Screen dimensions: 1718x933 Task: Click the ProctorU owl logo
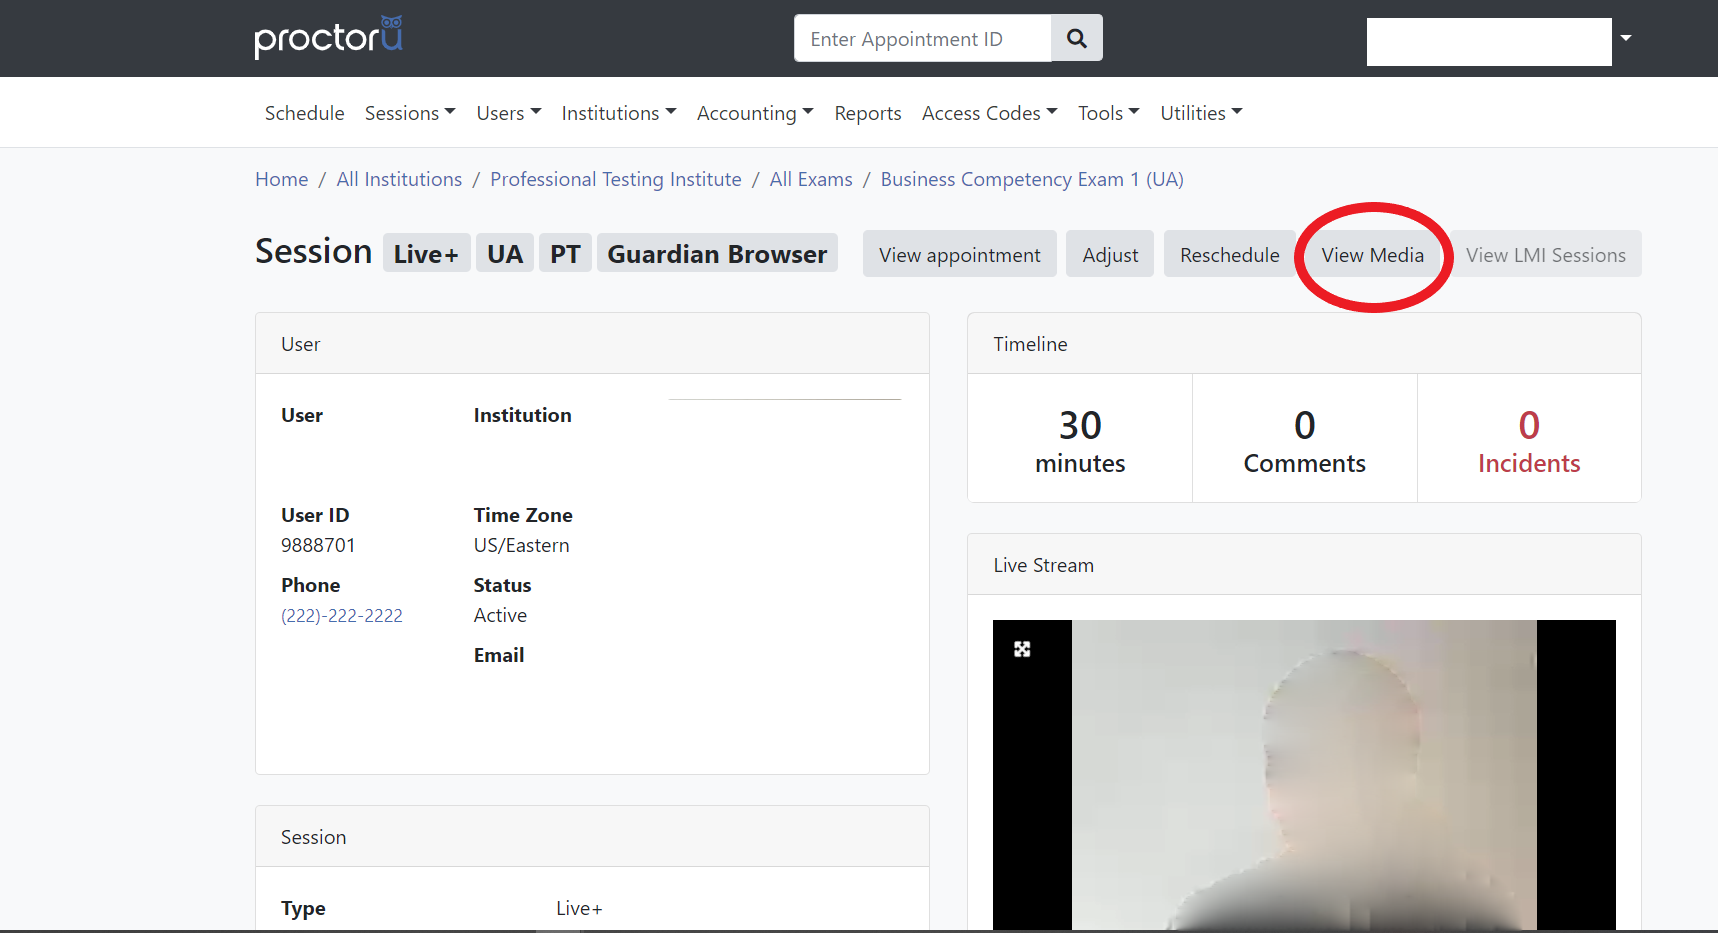[328, 37]
